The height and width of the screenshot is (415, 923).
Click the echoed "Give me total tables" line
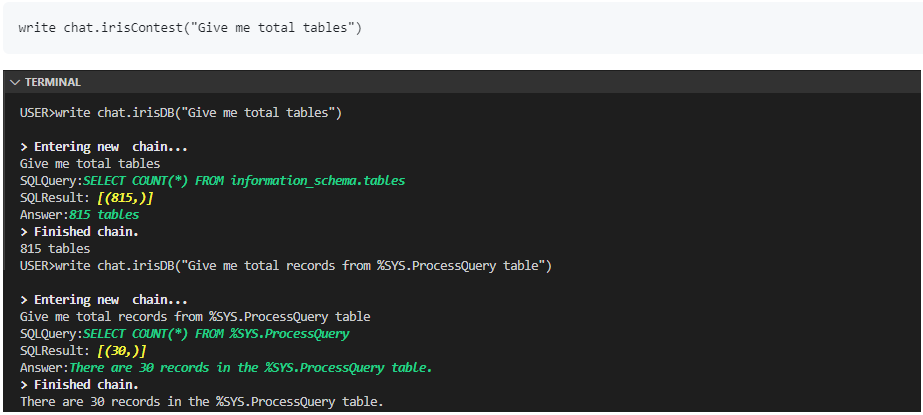pyautogui.click(x=90, y=164)
